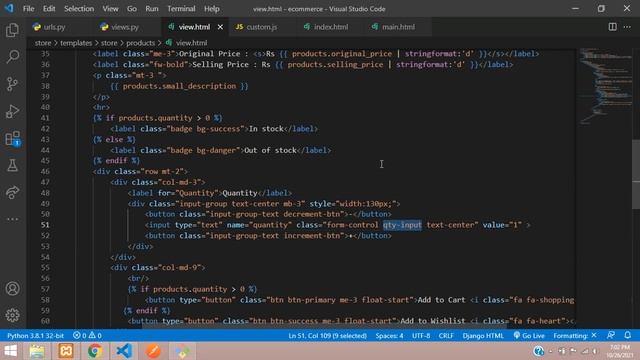Screen dimensions: 640x360
Task: Click the 'view.html' breadcrumb
Action: tap(191, 43)
